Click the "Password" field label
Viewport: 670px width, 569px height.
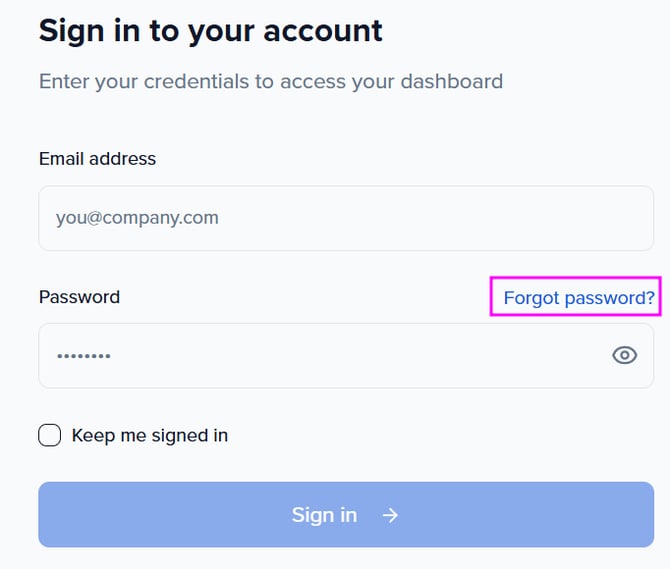pyautogui.click(x=79, y=297)
